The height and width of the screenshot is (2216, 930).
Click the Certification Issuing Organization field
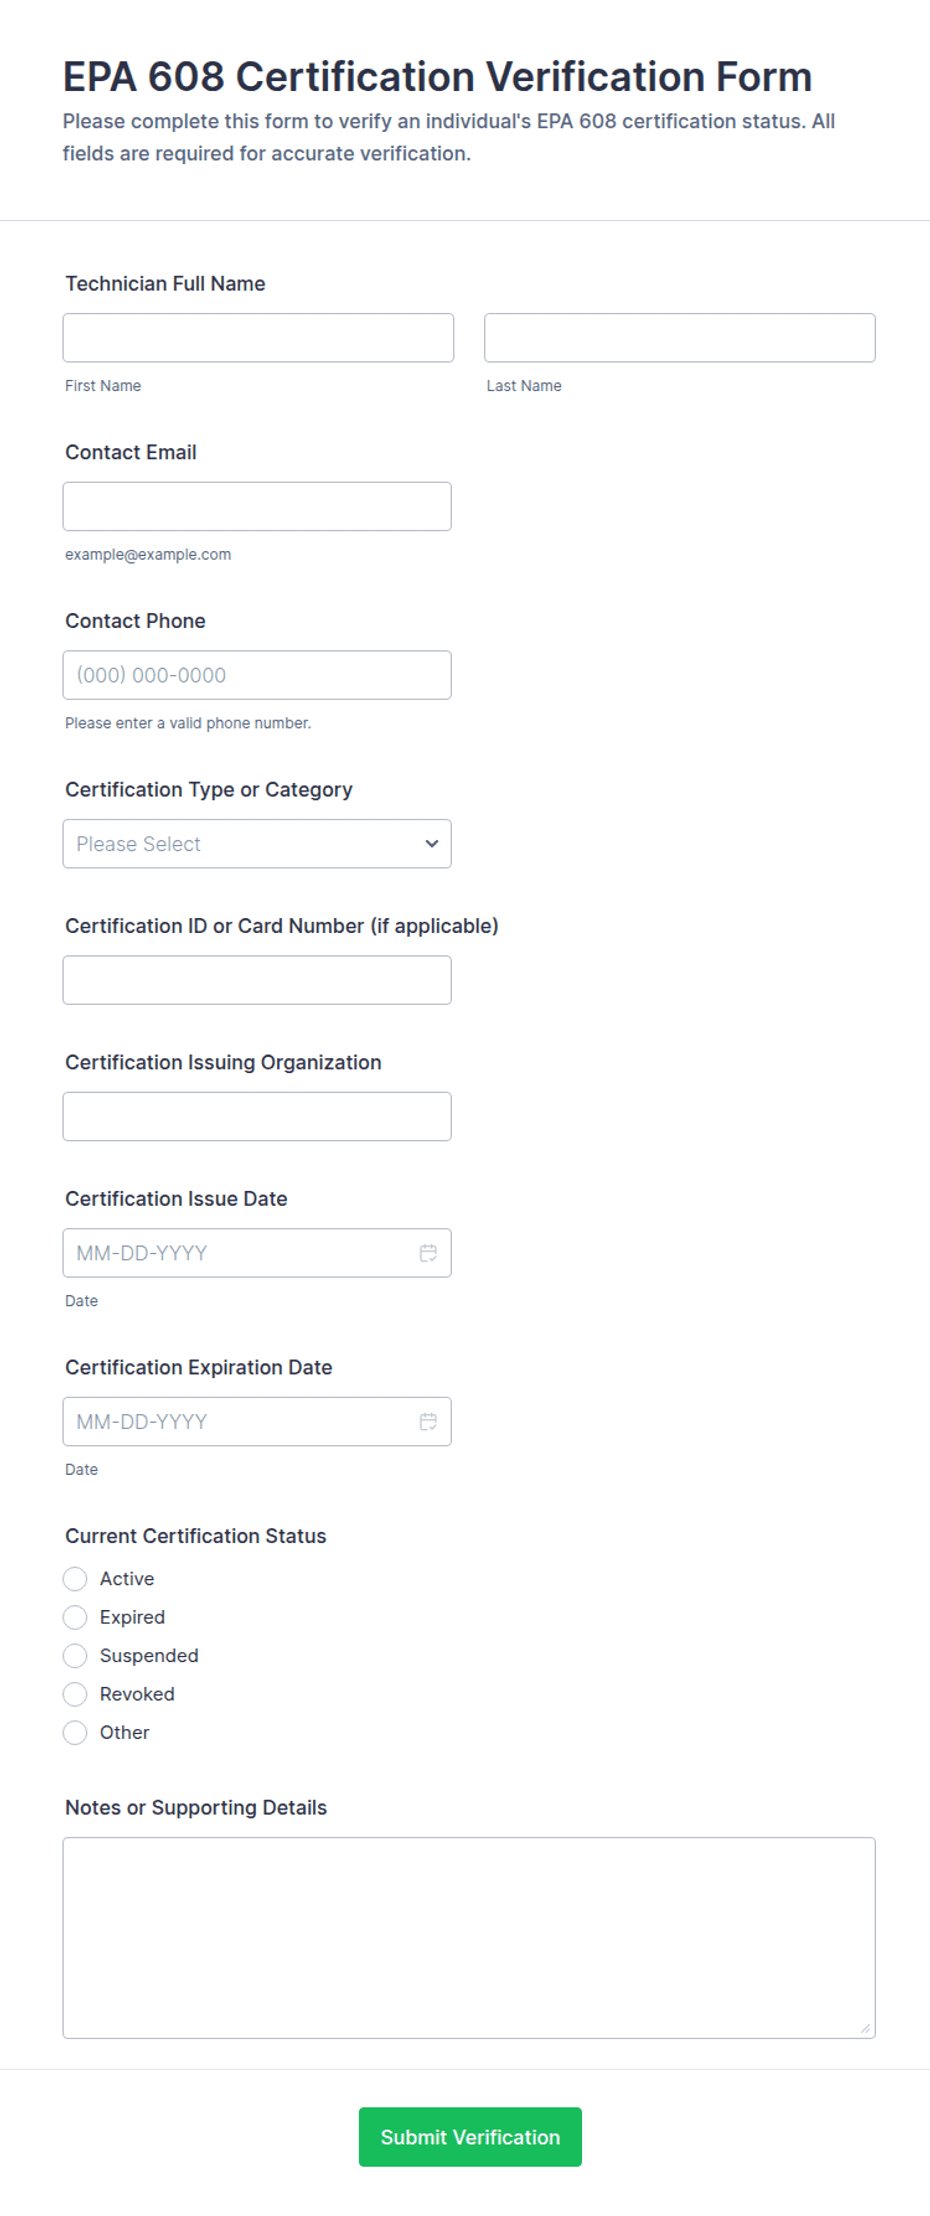coord(257,1117)
